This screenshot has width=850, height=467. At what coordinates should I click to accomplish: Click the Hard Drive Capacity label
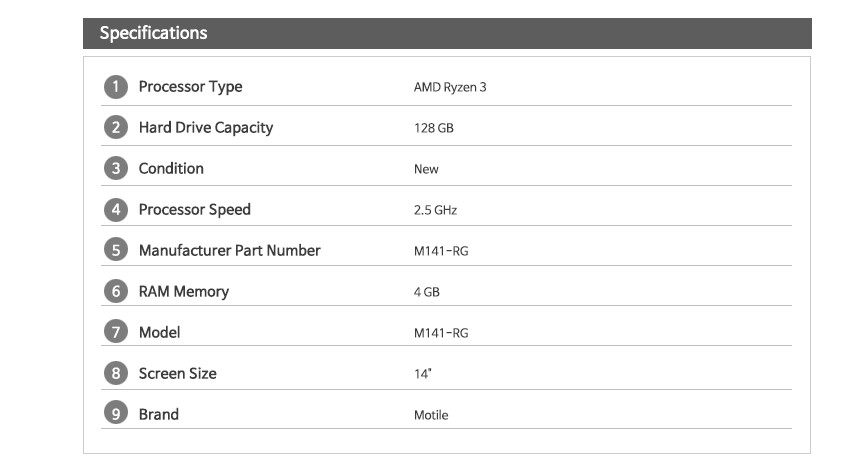tap(206, 128)
